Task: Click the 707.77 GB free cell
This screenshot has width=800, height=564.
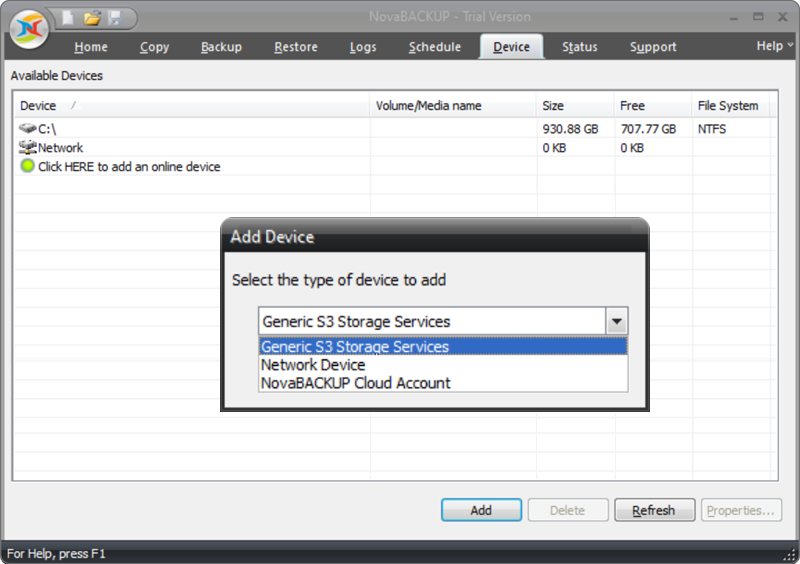Action: coord(648,129)
